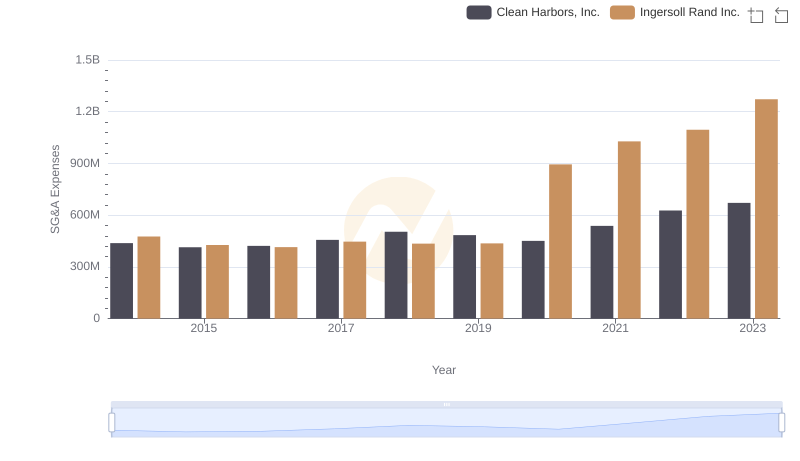This screenshot has width=800, height=461.
Task: Click the Clean Harbors legend color swatch
Action: click(x=479, y=12)
